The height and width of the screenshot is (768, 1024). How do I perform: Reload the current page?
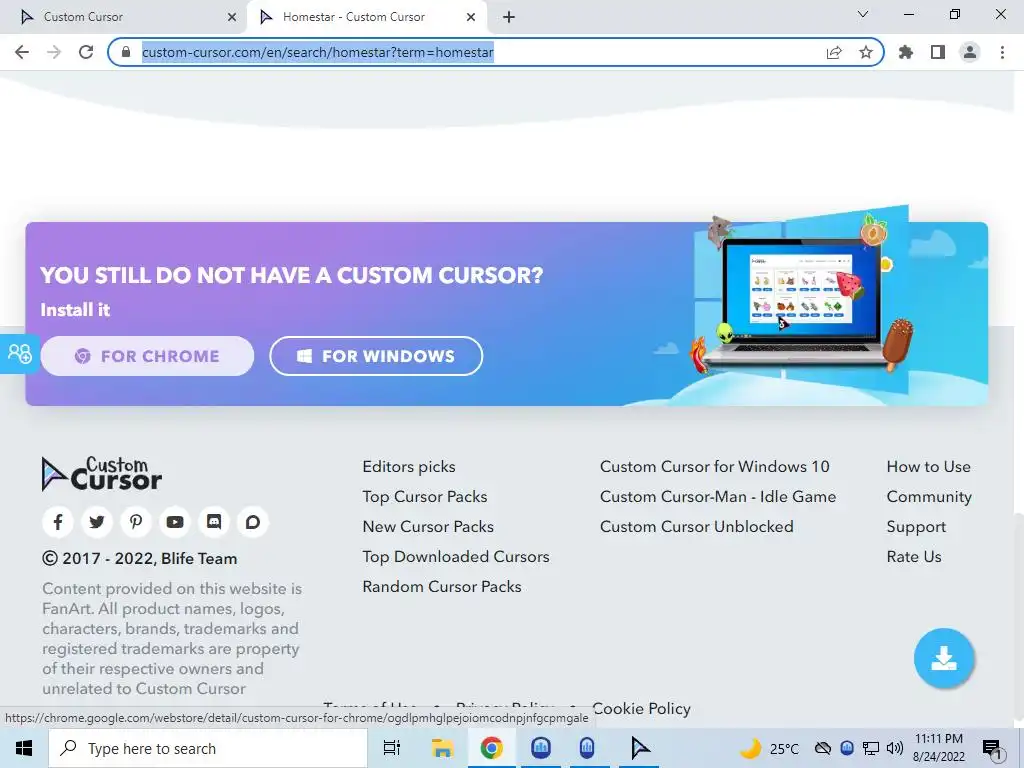tap(86, 52)
